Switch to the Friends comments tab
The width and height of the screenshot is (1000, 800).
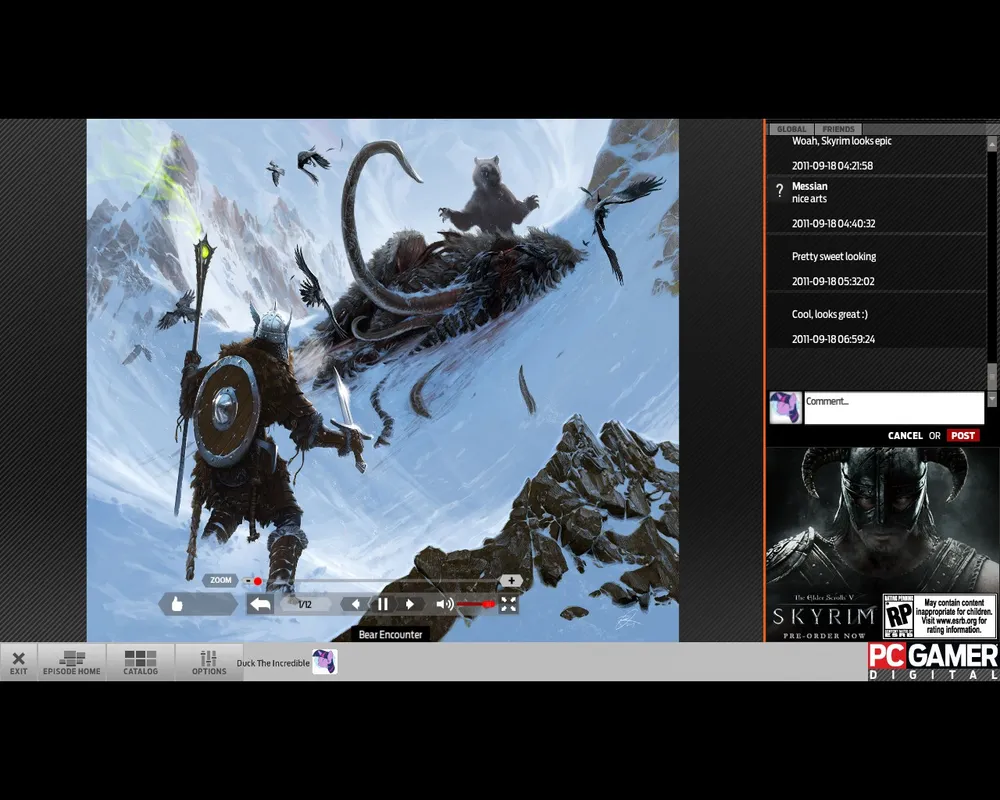(838, 129)
